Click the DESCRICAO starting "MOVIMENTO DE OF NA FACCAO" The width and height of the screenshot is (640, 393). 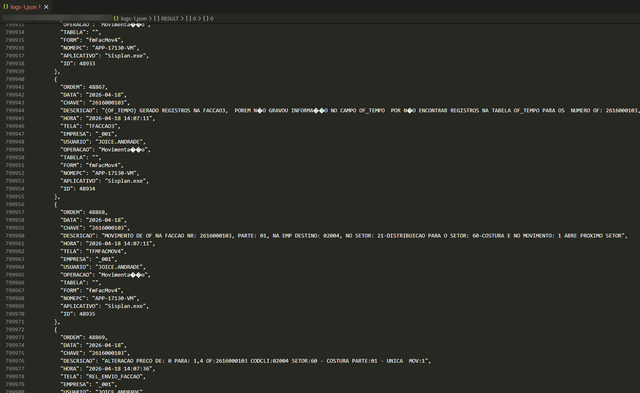coord(344,236)
